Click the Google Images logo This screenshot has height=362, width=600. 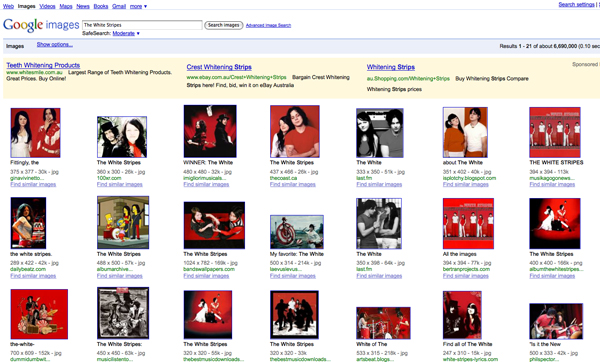tap(41, 25)
